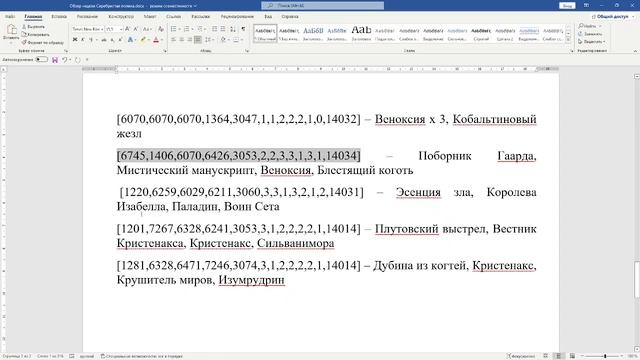This screenshot has height=360, width=640.
Task: Center the text
Action: tap(182, 40)
